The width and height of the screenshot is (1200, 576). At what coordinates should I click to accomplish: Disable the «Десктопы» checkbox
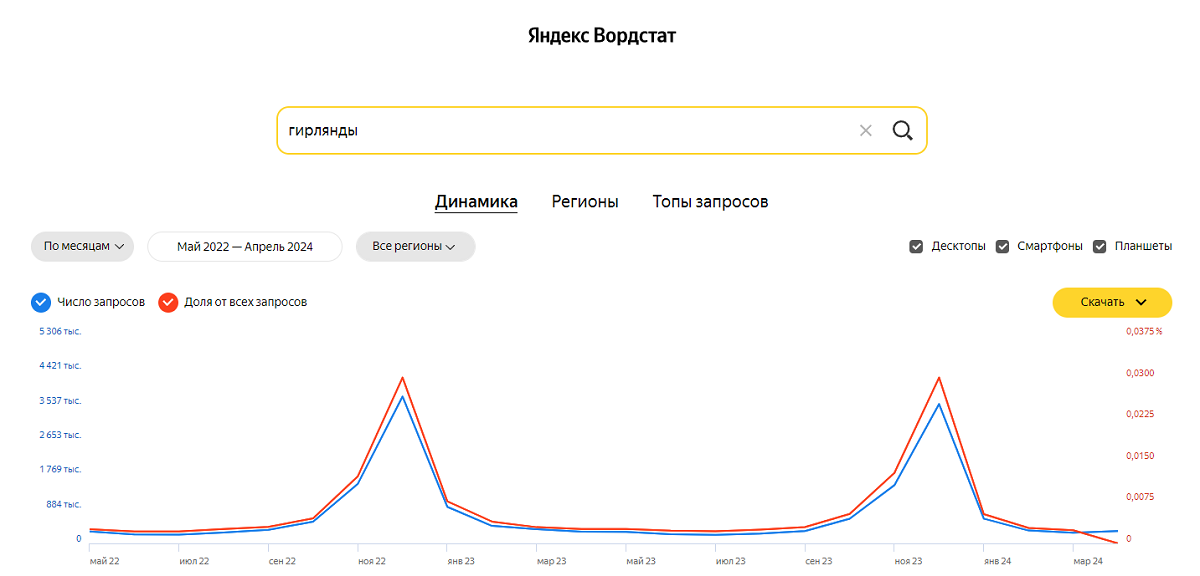pos(916,245)
